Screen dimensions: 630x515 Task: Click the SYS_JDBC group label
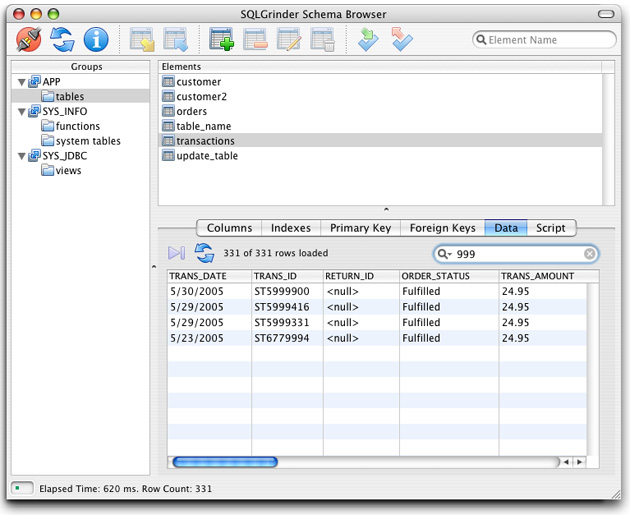coord(65,155)
